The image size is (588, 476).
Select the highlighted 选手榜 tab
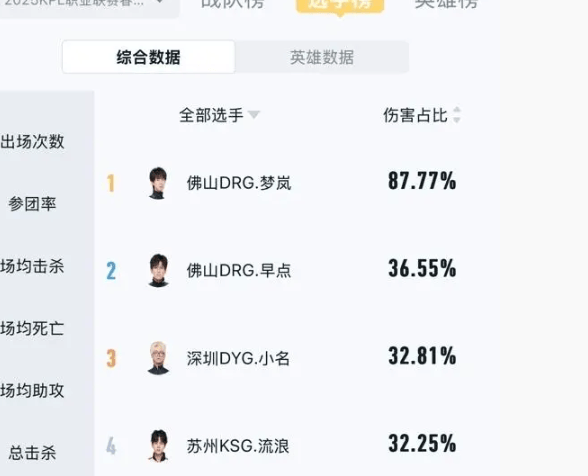[x=340, y=5]
